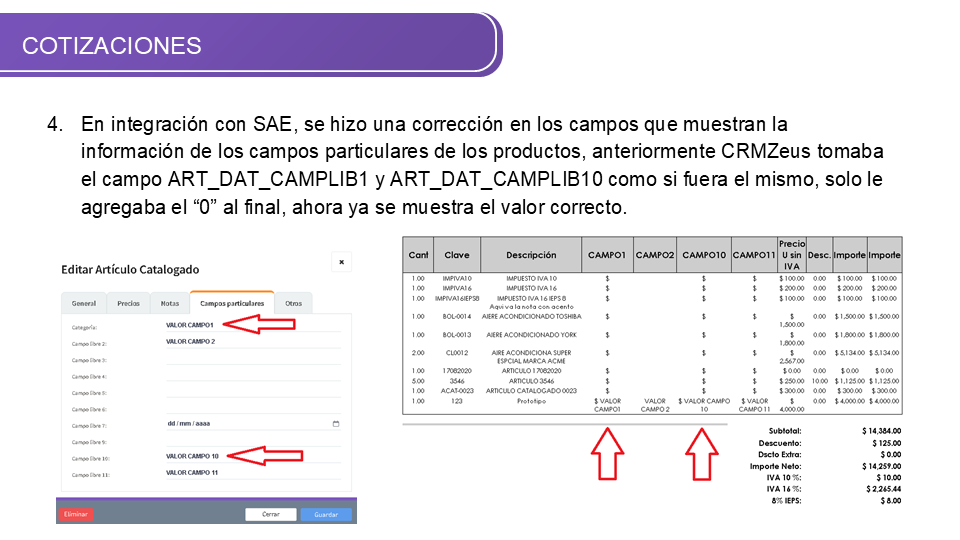Save changes with the Guardar button
The height and width of the screenshot is (540, 960).
326,514
